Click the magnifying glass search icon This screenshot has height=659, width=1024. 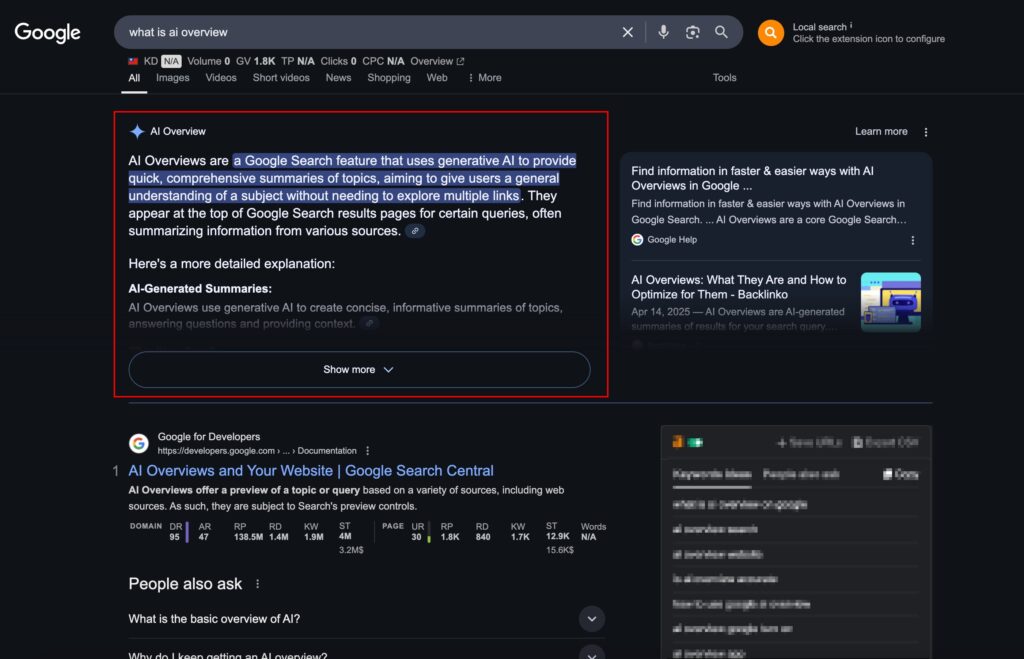tap(721, 32)
